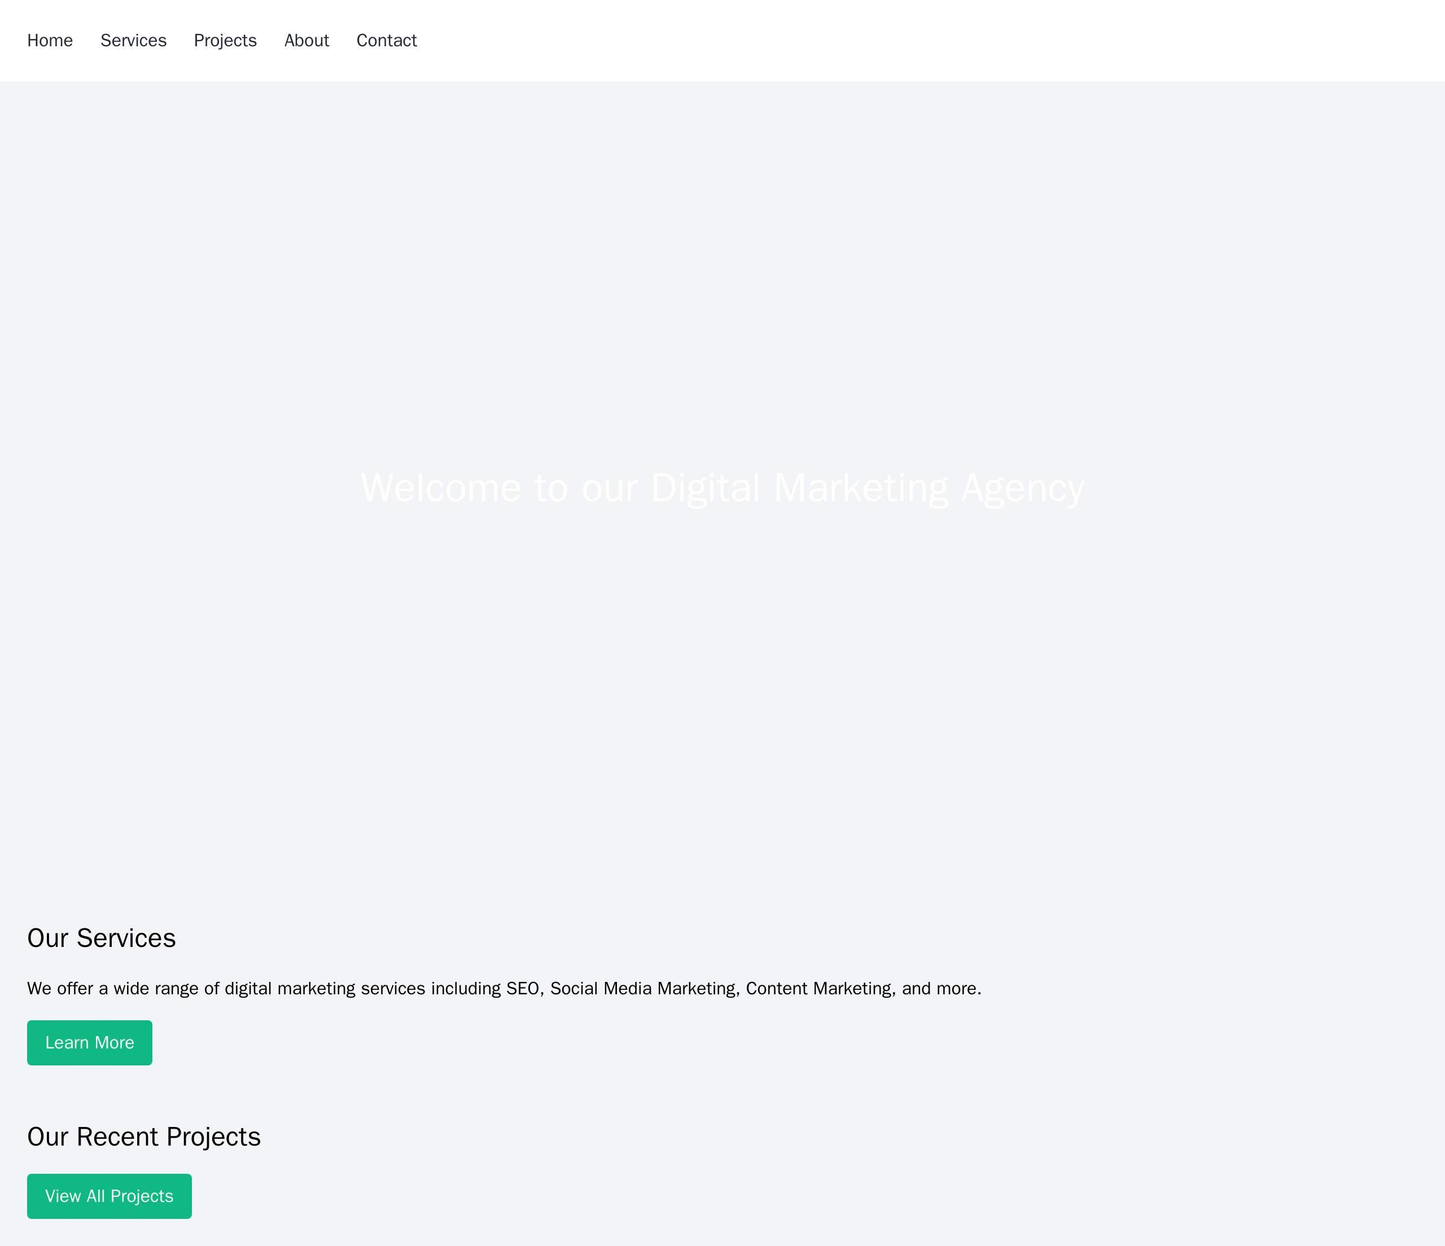The image size is (1445, 1246).
Task: Click 'SEO' in the services description
Action: point(522,988)
